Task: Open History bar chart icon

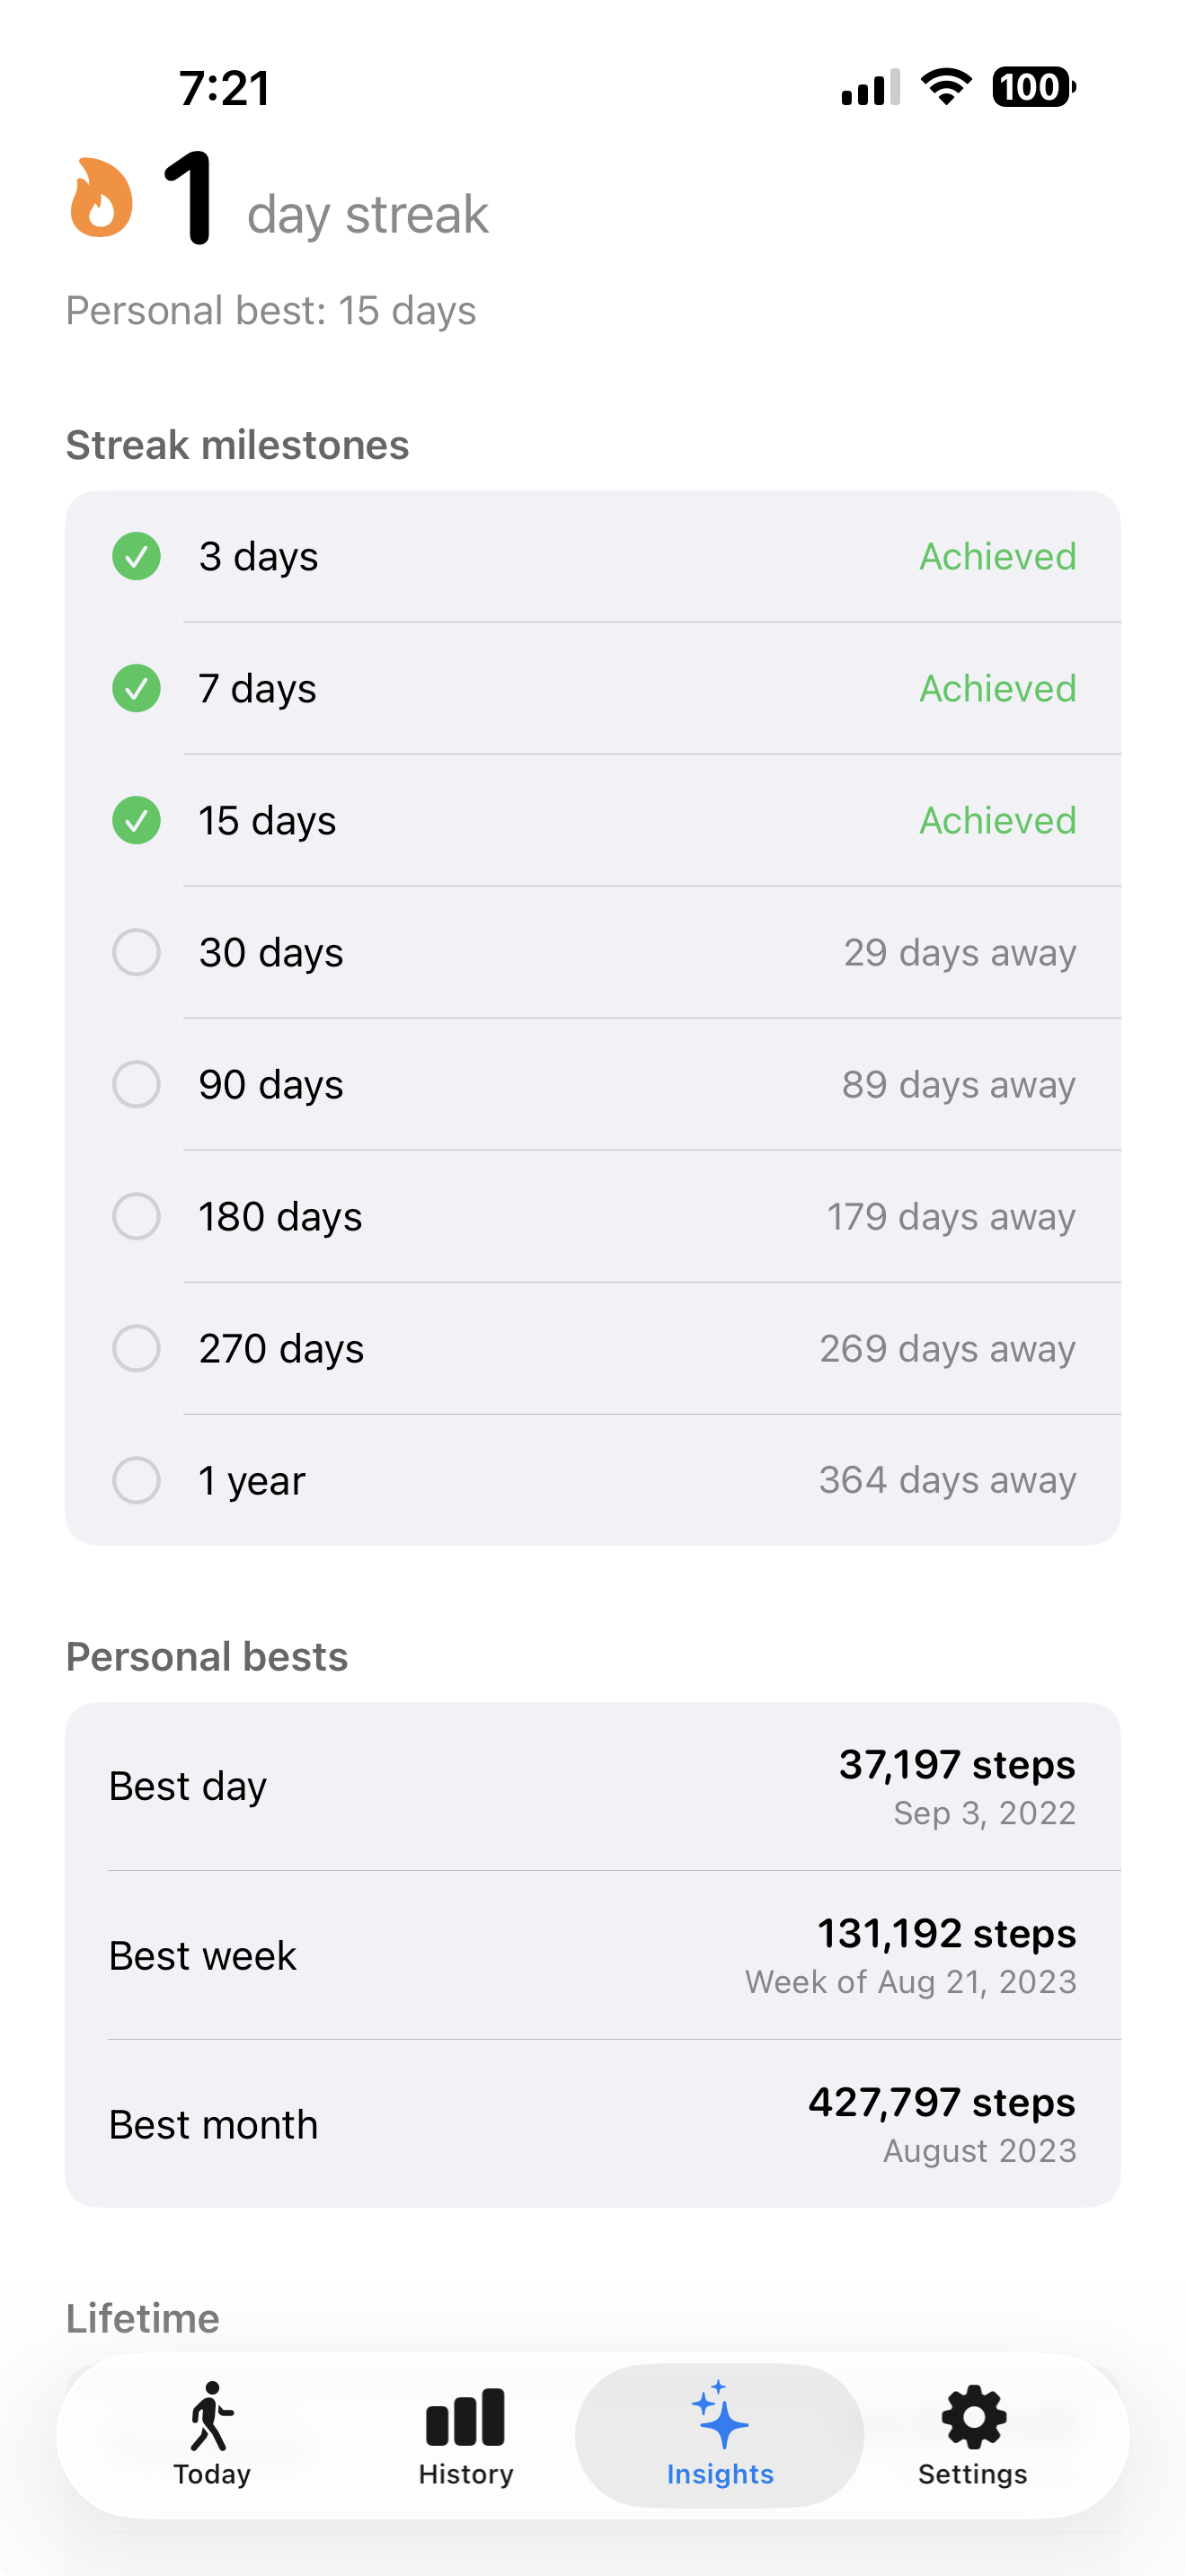Action: click(465, 2416)
